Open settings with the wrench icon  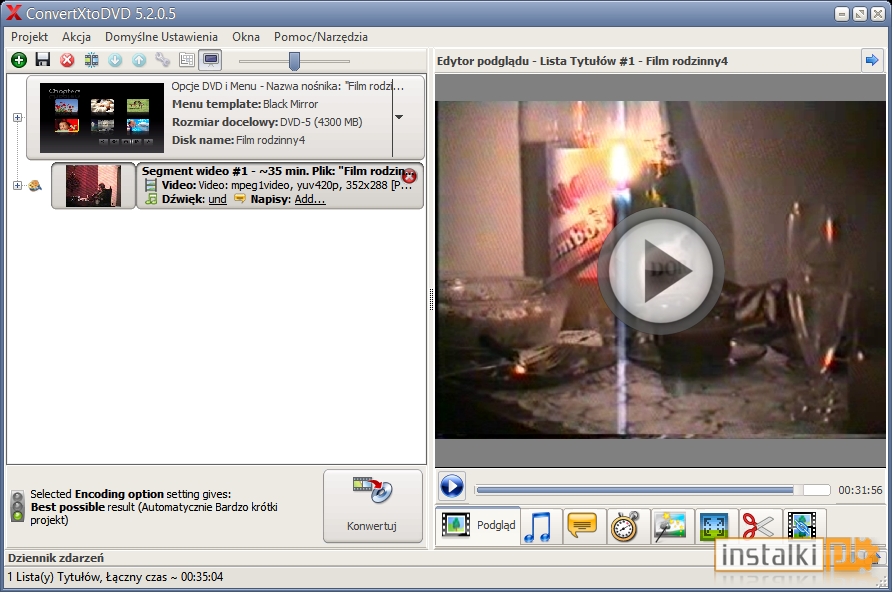(163, 60)
